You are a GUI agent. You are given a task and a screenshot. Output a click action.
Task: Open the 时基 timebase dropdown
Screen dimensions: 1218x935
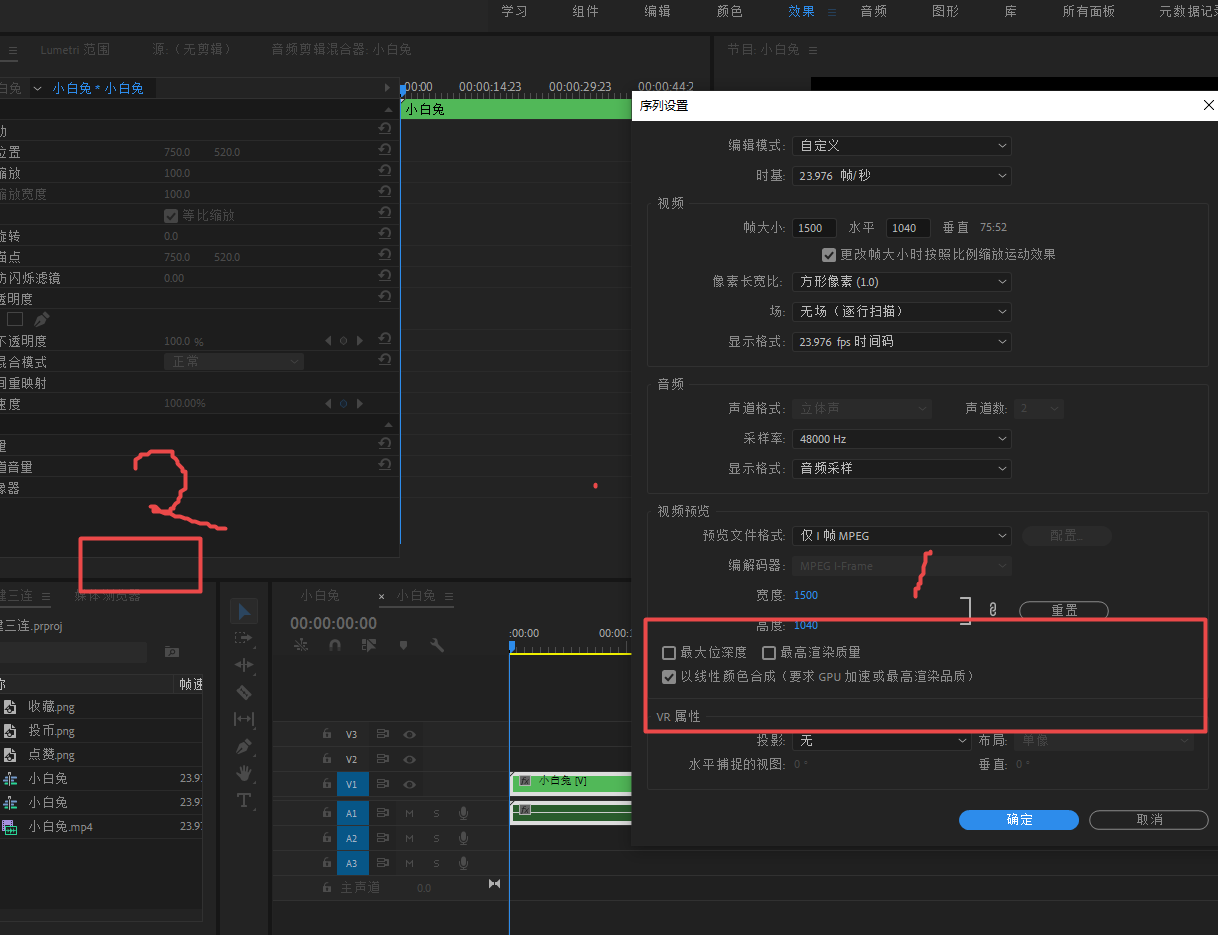[x=902, y=176]
